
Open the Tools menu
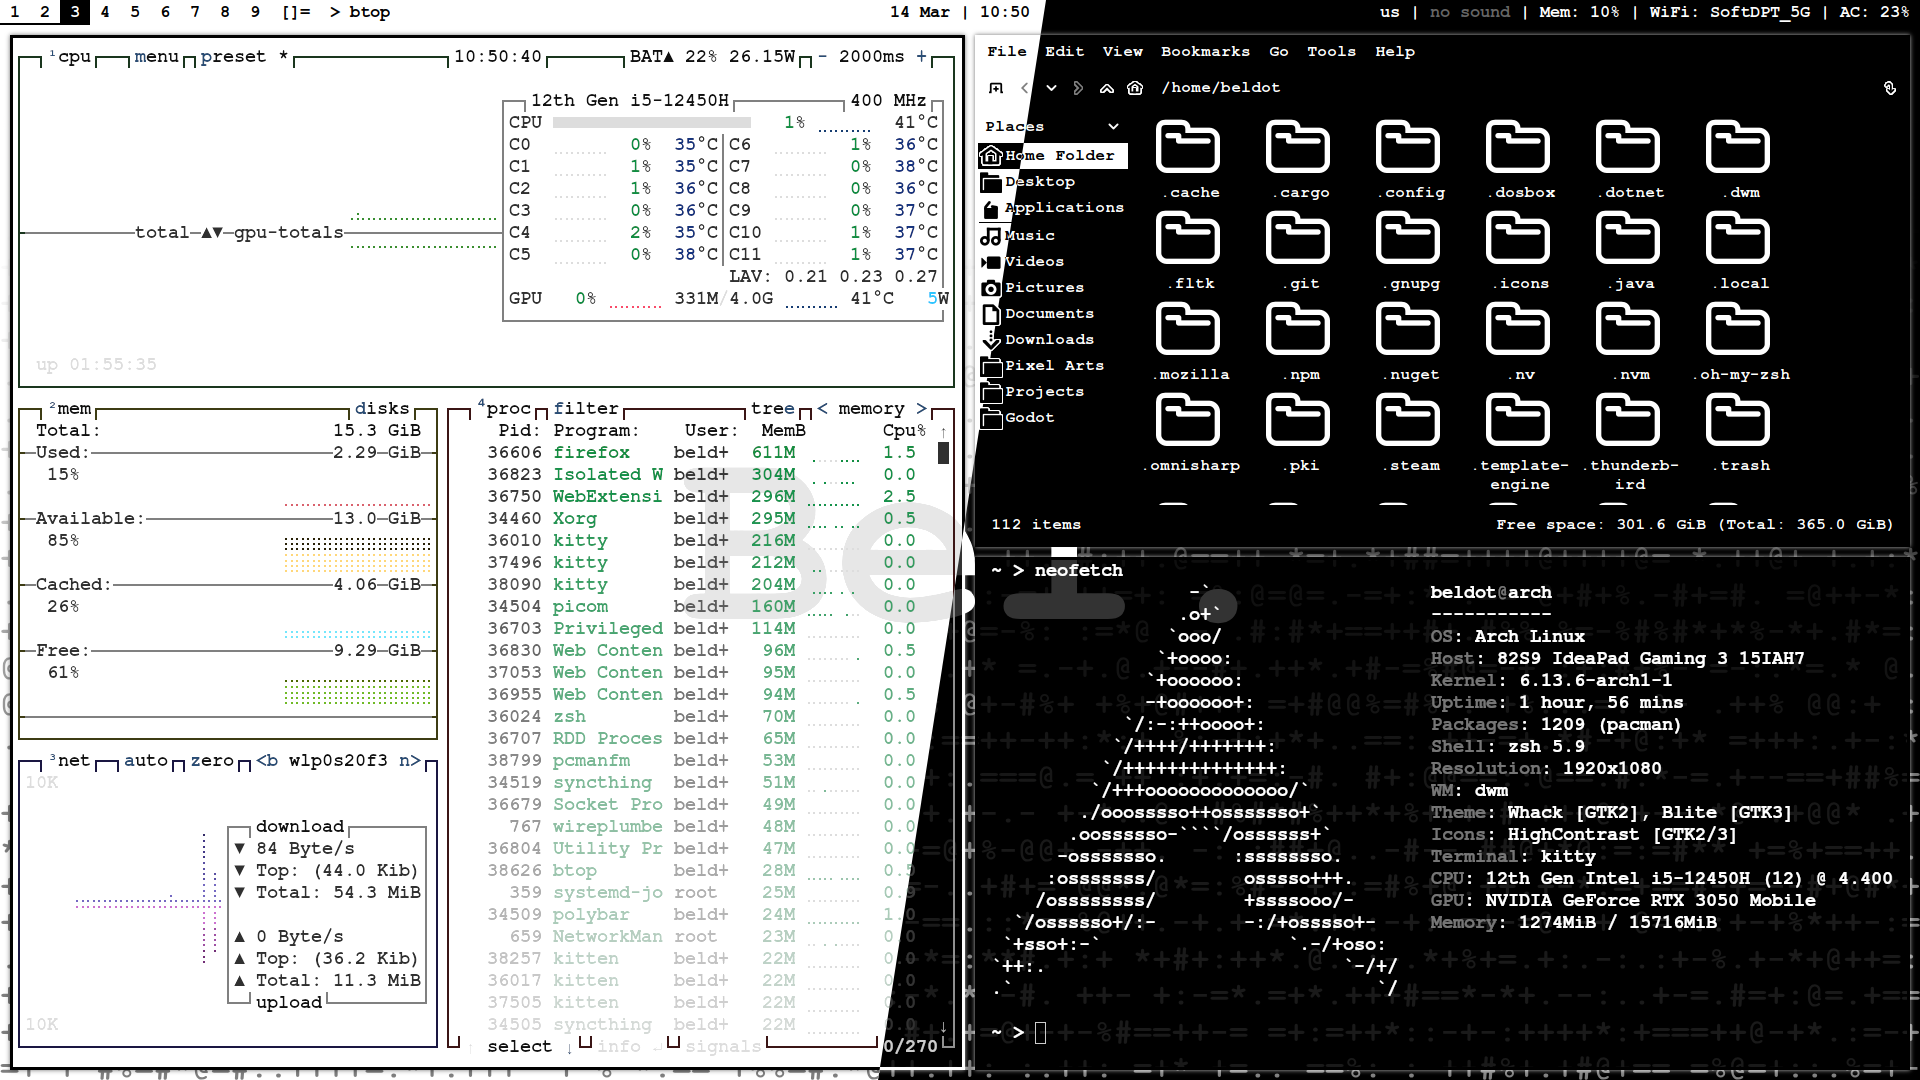1332,51
